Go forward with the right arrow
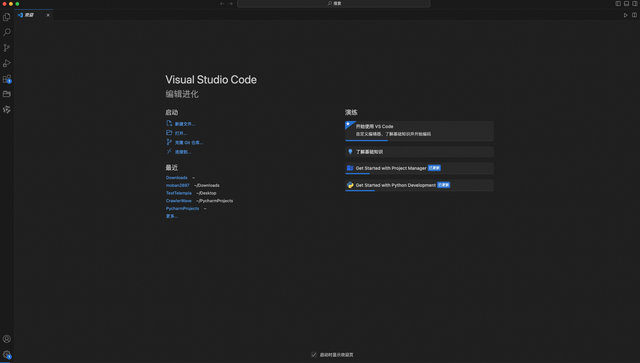Viewport: 640px width, 363px height. 231,3
